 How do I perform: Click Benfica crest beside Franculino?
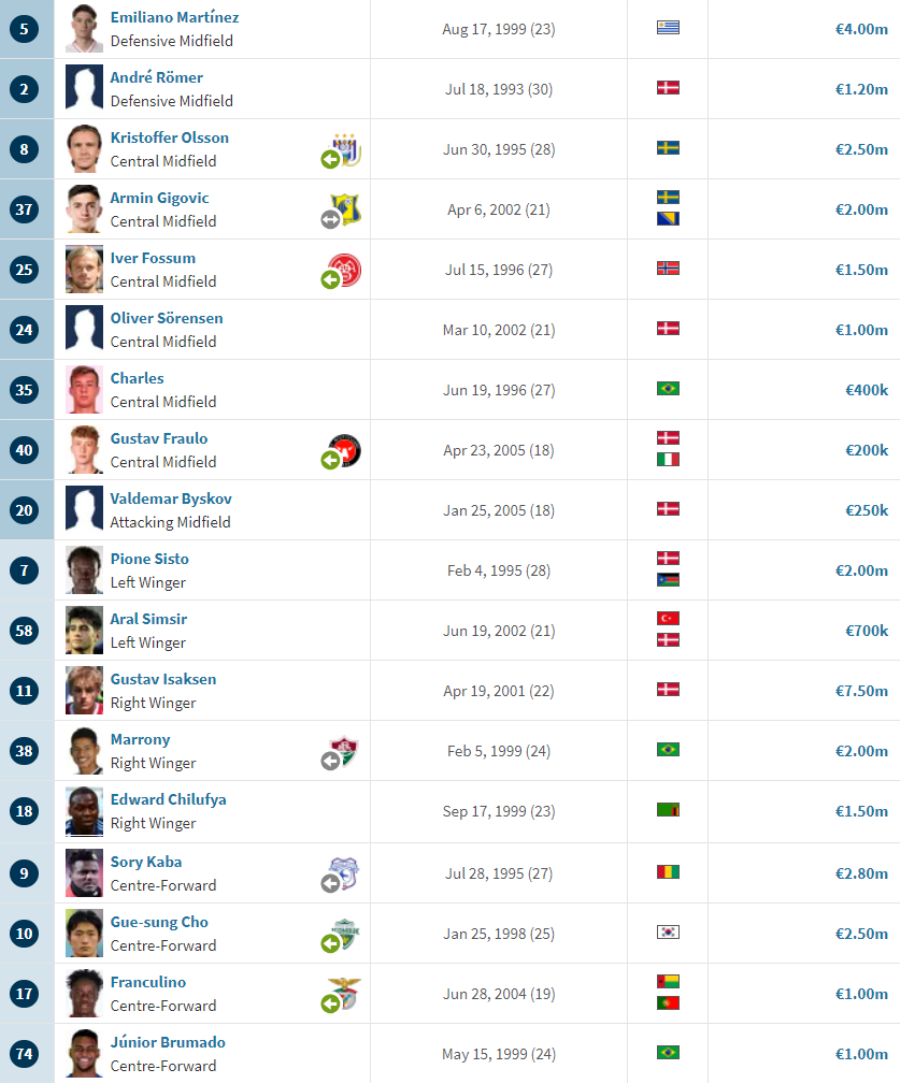tap(345, 993)
